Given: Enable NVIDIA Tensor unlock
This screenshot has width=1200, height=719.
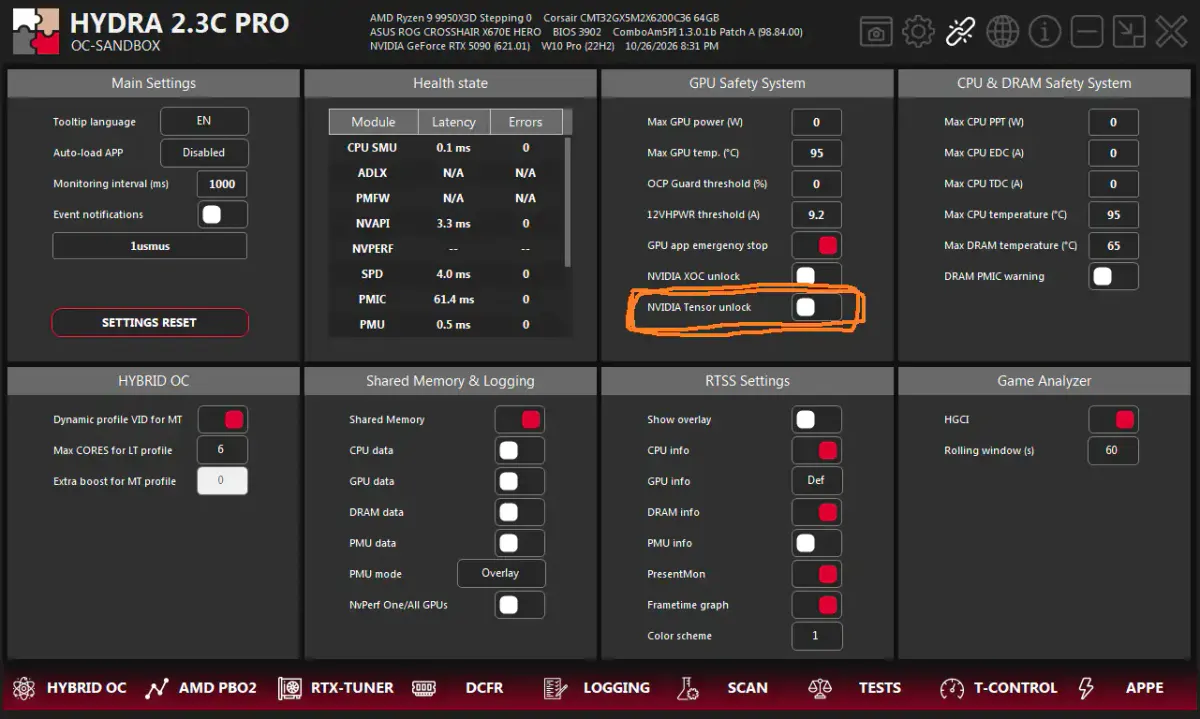Looking at the screenshot, I should (816, 307).
